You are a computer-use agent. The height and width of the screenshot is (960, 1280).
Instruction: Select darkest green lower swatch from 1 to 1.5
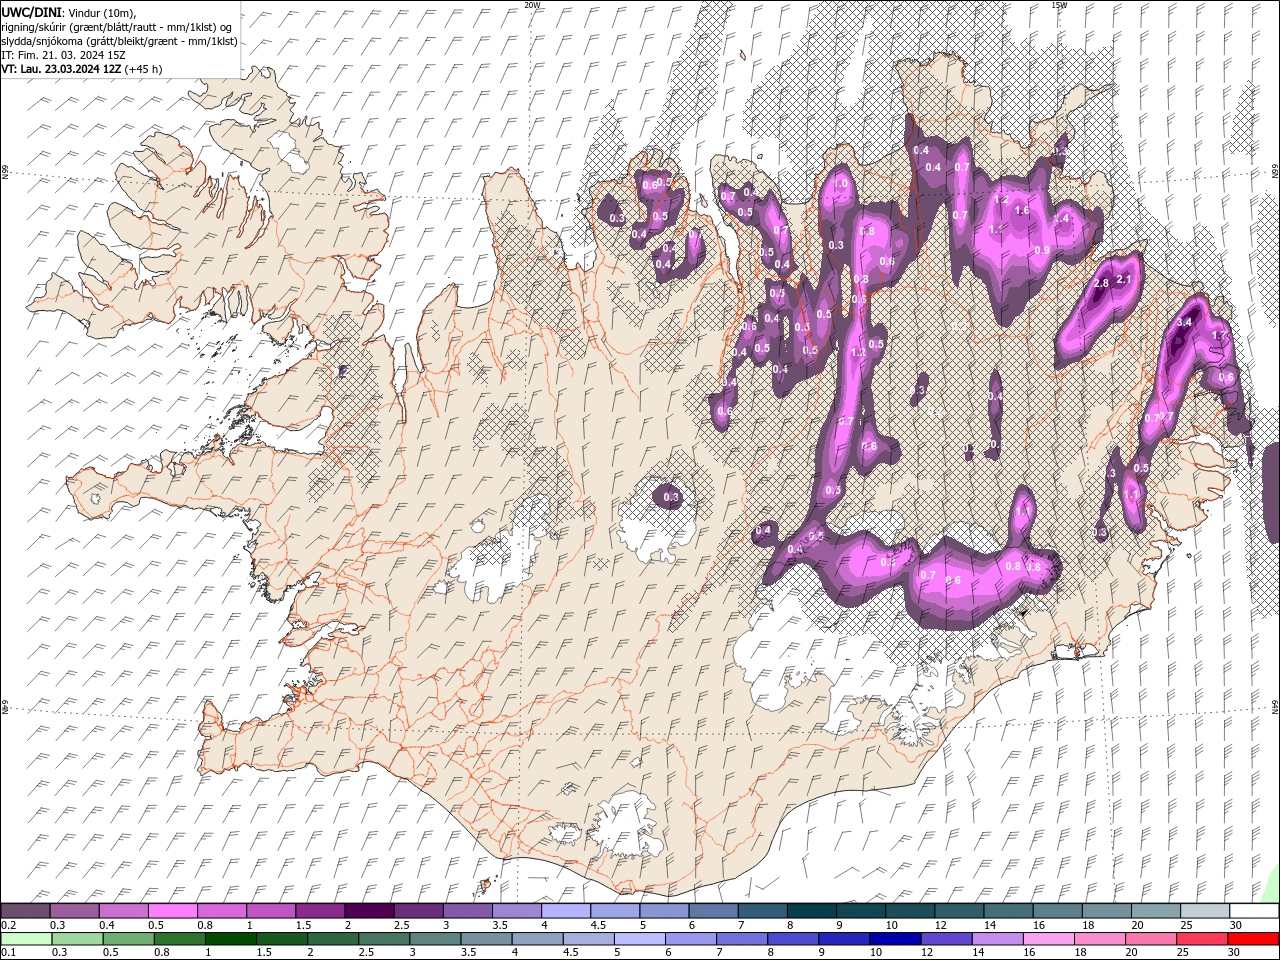pyautogui.click(x=230, y=939)
